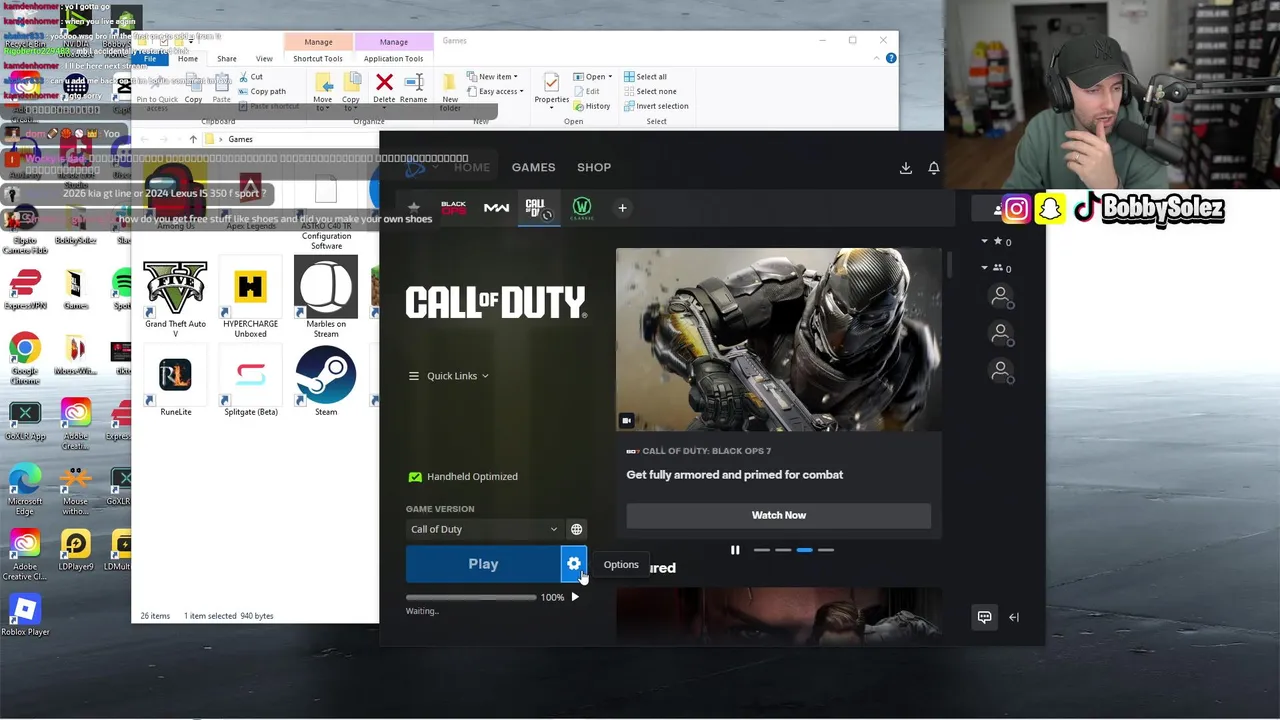The image size is (1280, 720).
Task: Open the File tab in Explorer
Action: [x=149, y=59]
